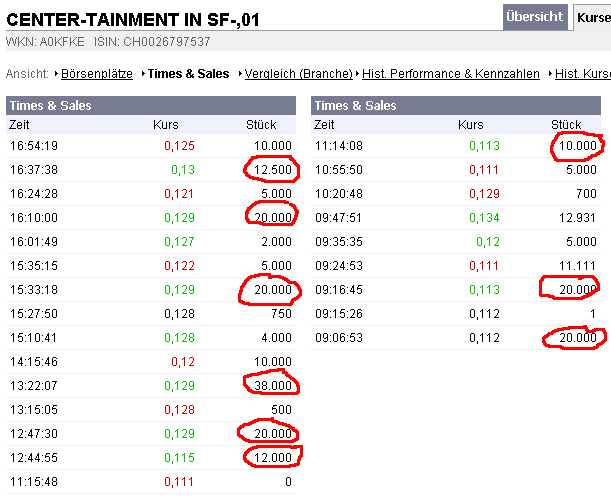Select the 0,134 price at 09:47:51

(x=484, y=218)
